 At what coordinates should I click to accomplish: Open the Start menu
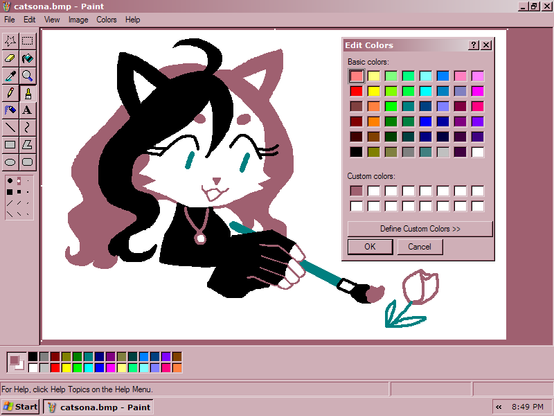coord(20,407)
